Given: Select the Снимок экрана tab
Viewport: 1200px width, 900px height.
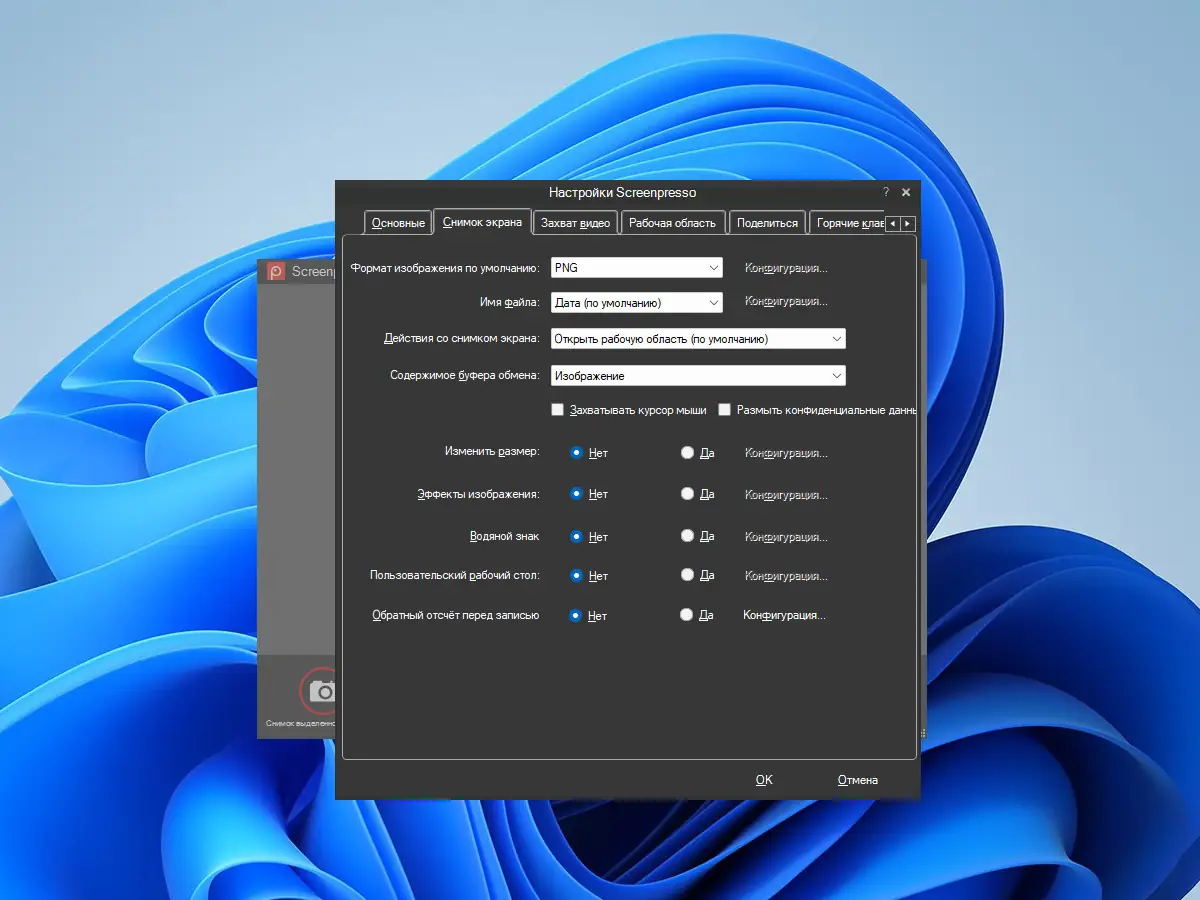Looking at the screenshot, I should [482, 222].
